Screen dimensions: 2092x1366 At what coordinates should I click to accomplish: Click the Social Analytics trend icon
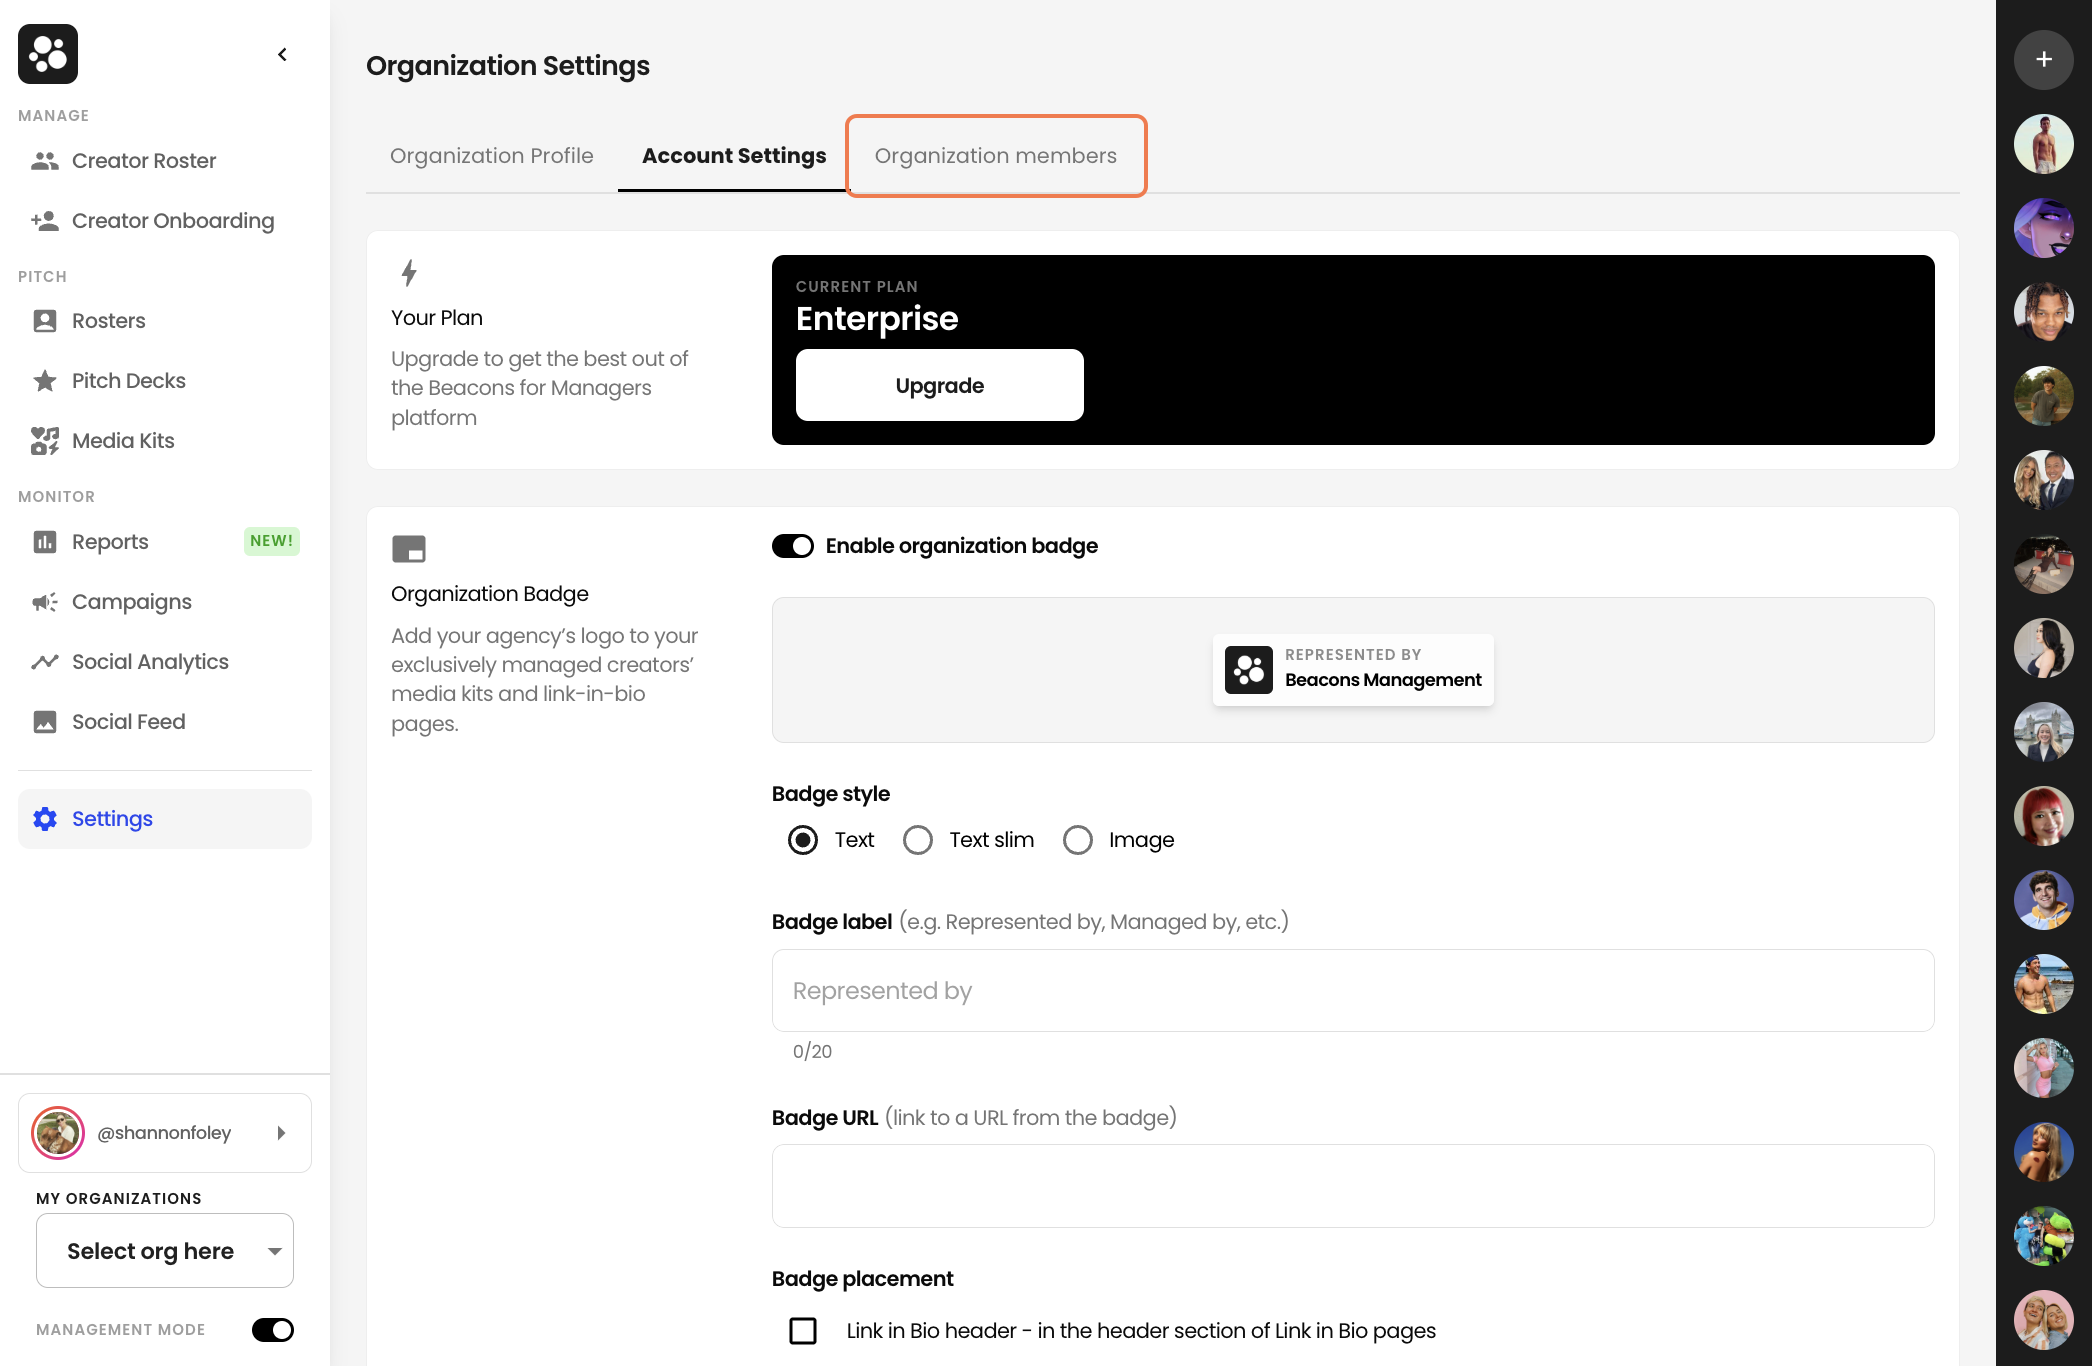(x=45, y=662)
